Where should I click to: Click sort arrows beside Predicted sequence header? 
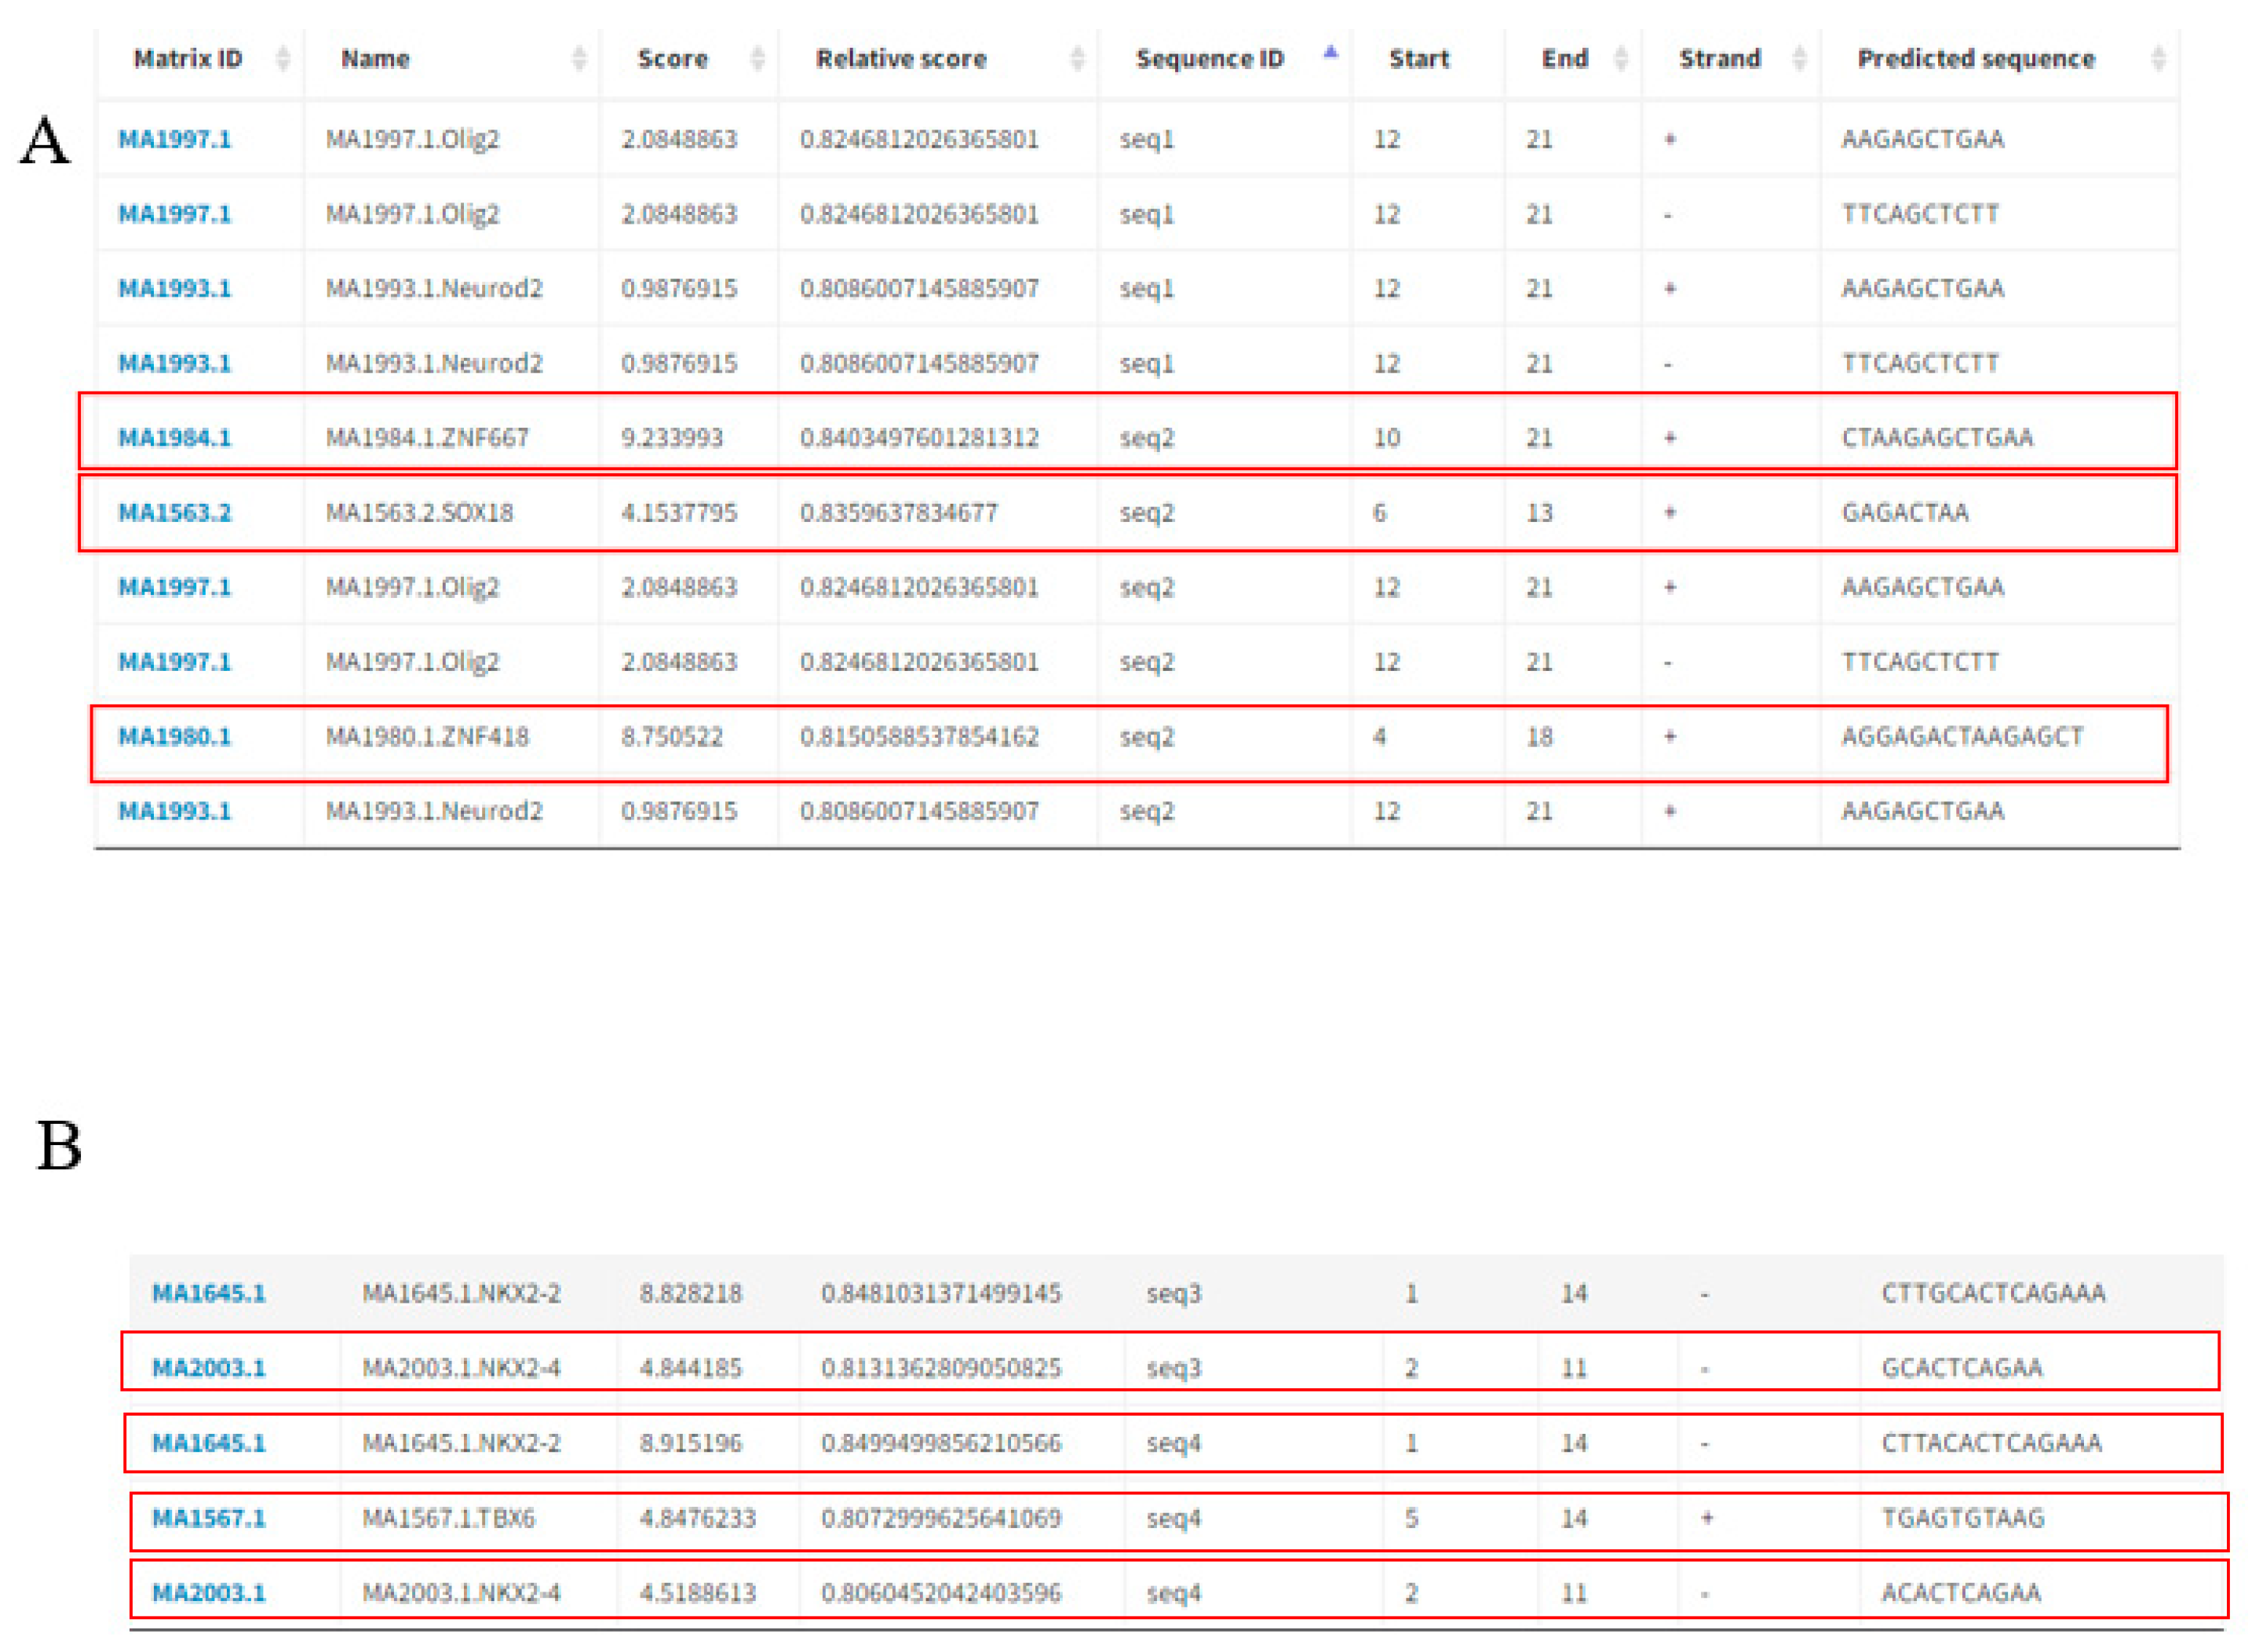click(2158, 59)
